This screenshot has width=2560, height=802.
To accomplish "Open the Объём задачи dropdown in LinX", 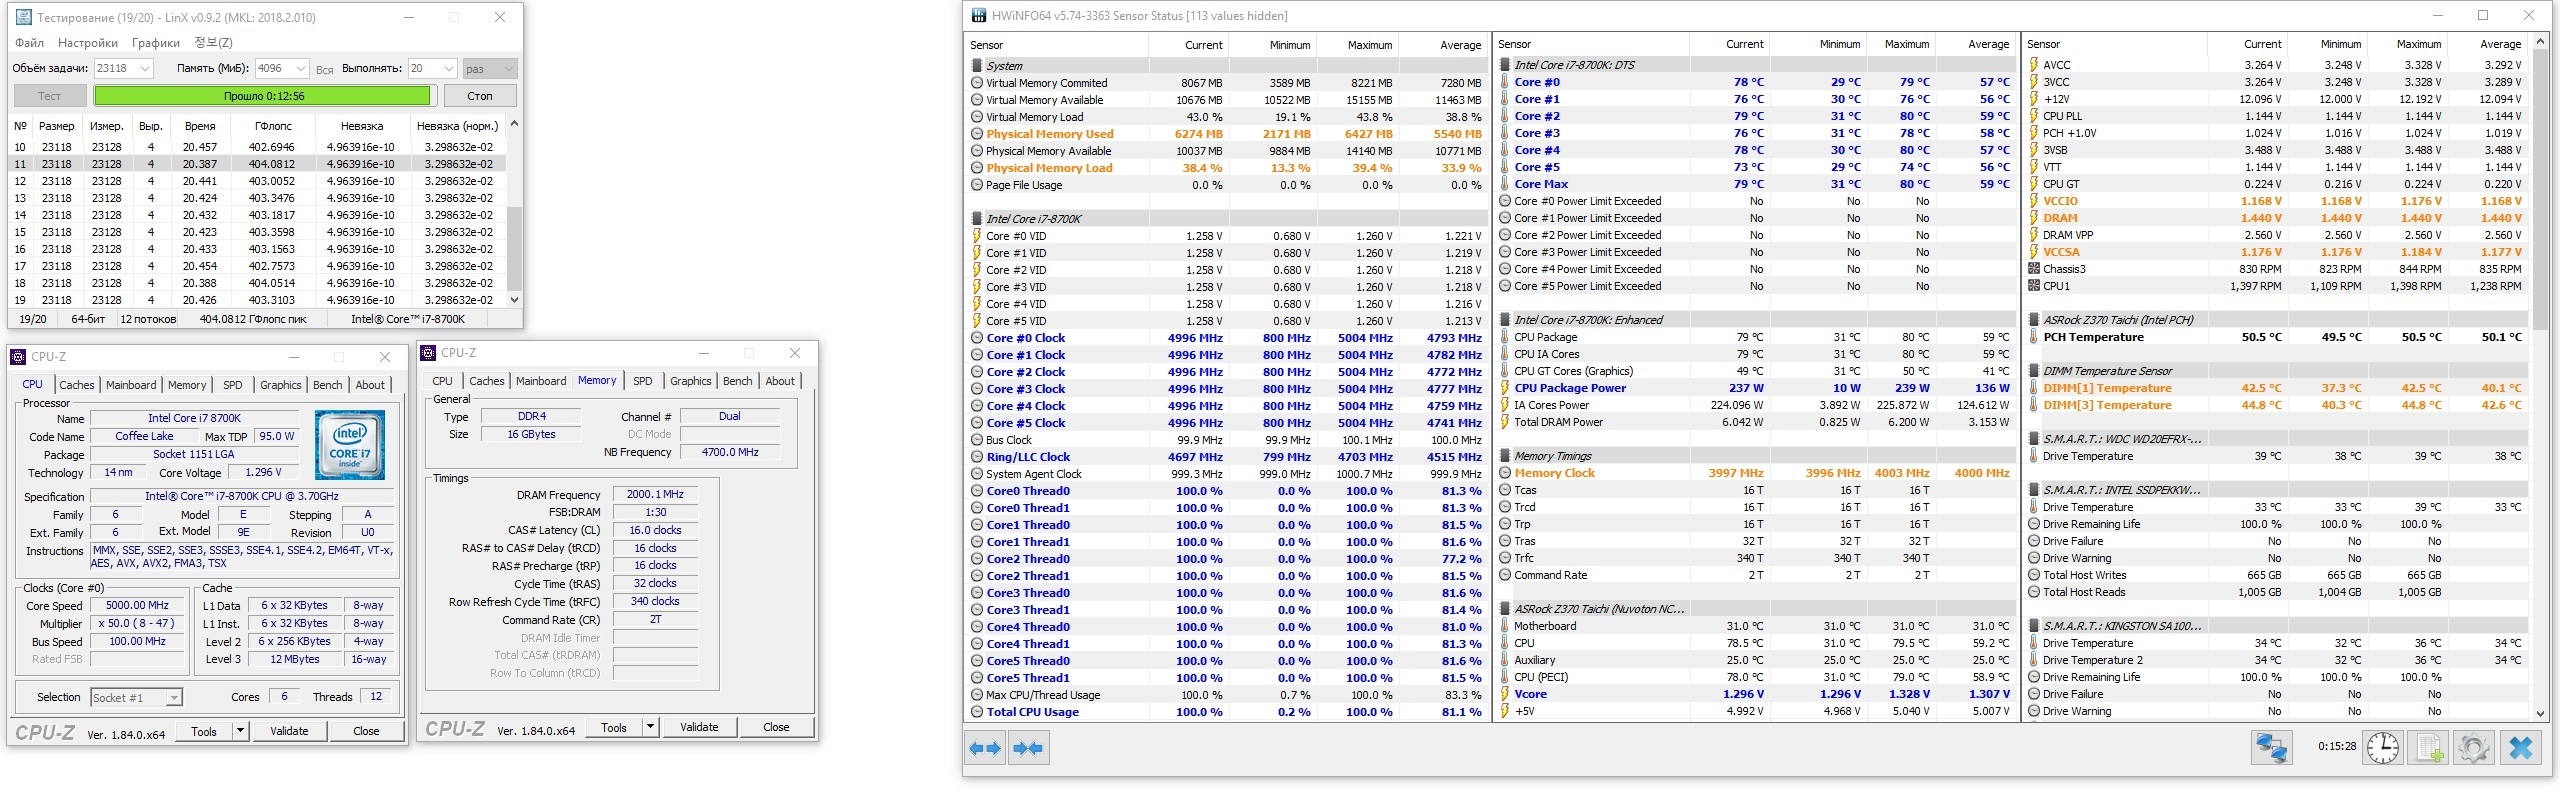I will (145, 69).
